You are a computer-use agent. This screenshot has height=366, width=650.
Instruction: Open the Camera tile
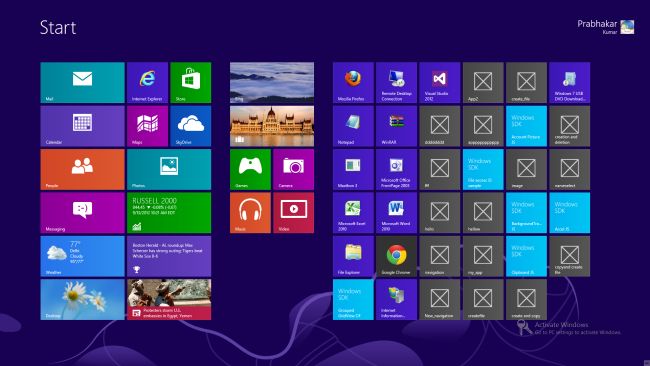pos(293,170)
